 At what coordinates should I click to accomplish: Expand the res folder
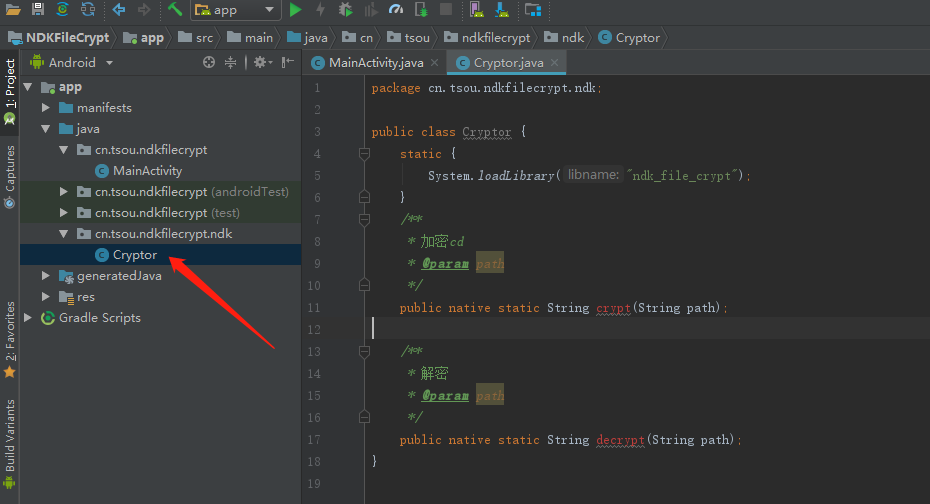[x=46, y=296]
